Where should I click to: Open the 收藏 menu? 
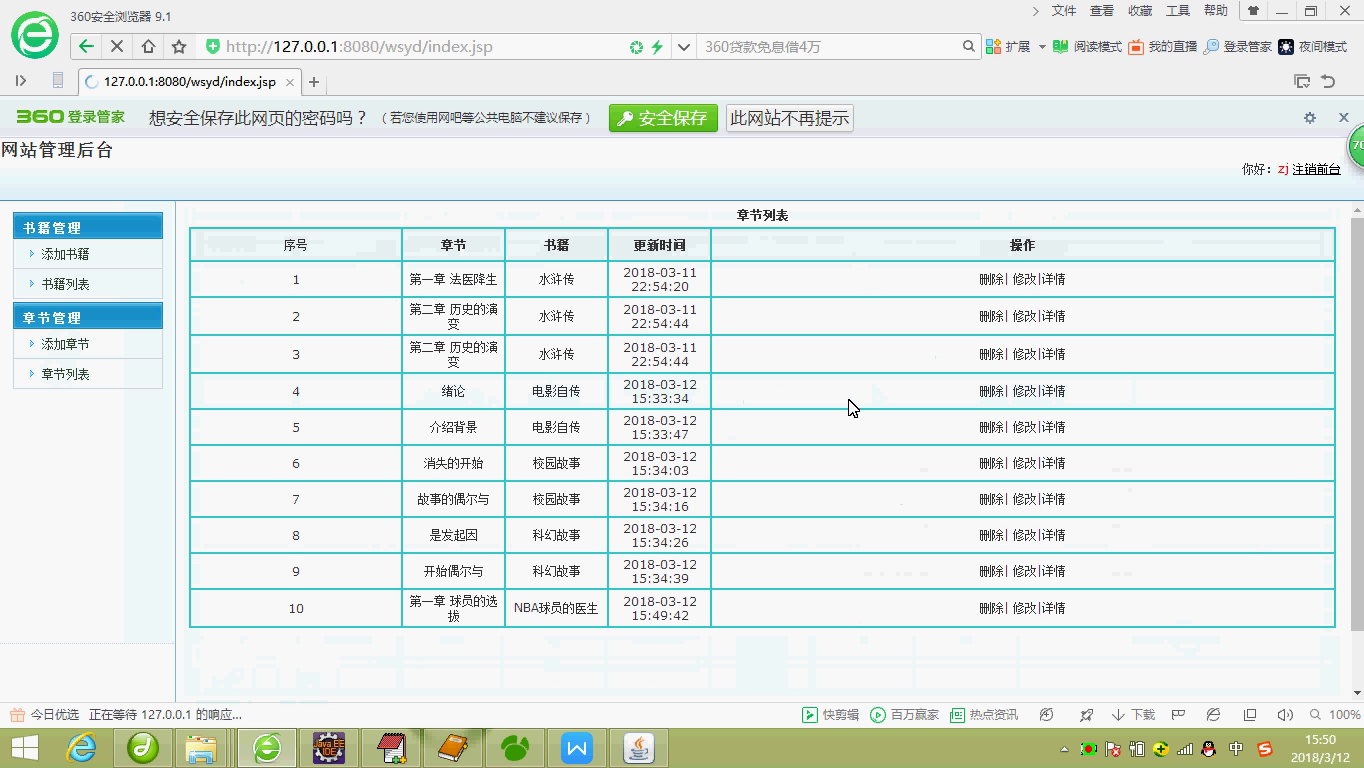tap(1140, 11)
